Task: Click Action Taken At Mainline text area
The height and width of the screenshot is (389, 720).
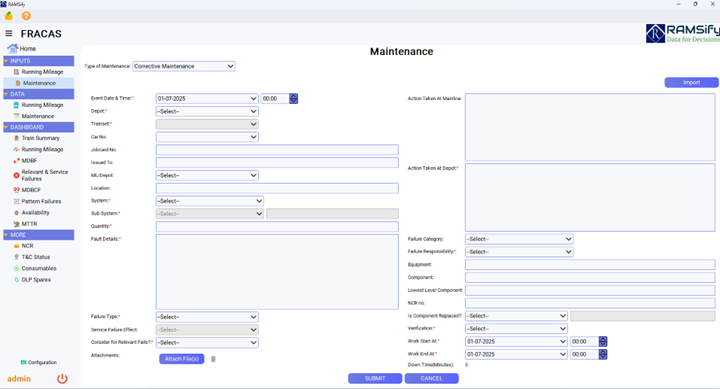Action: [590, 127]
